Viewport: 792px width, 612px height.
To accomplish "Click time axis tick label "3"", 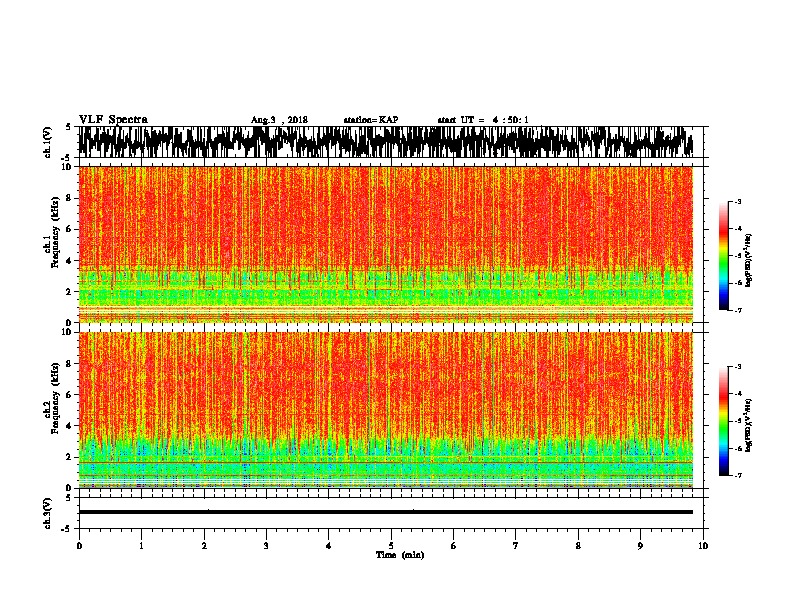I will tap(266, 546).
